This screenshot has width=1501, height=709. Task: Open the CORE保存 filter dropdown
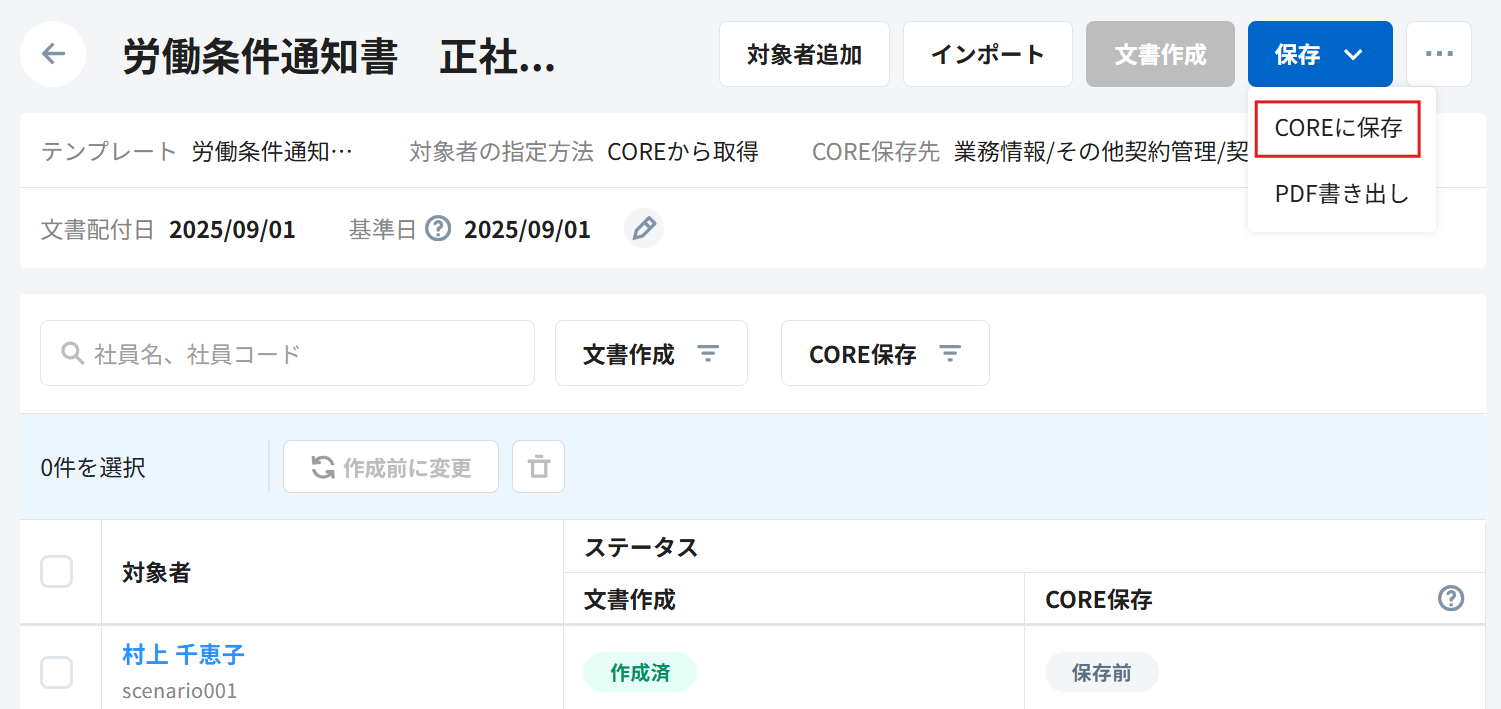[884, 353]
